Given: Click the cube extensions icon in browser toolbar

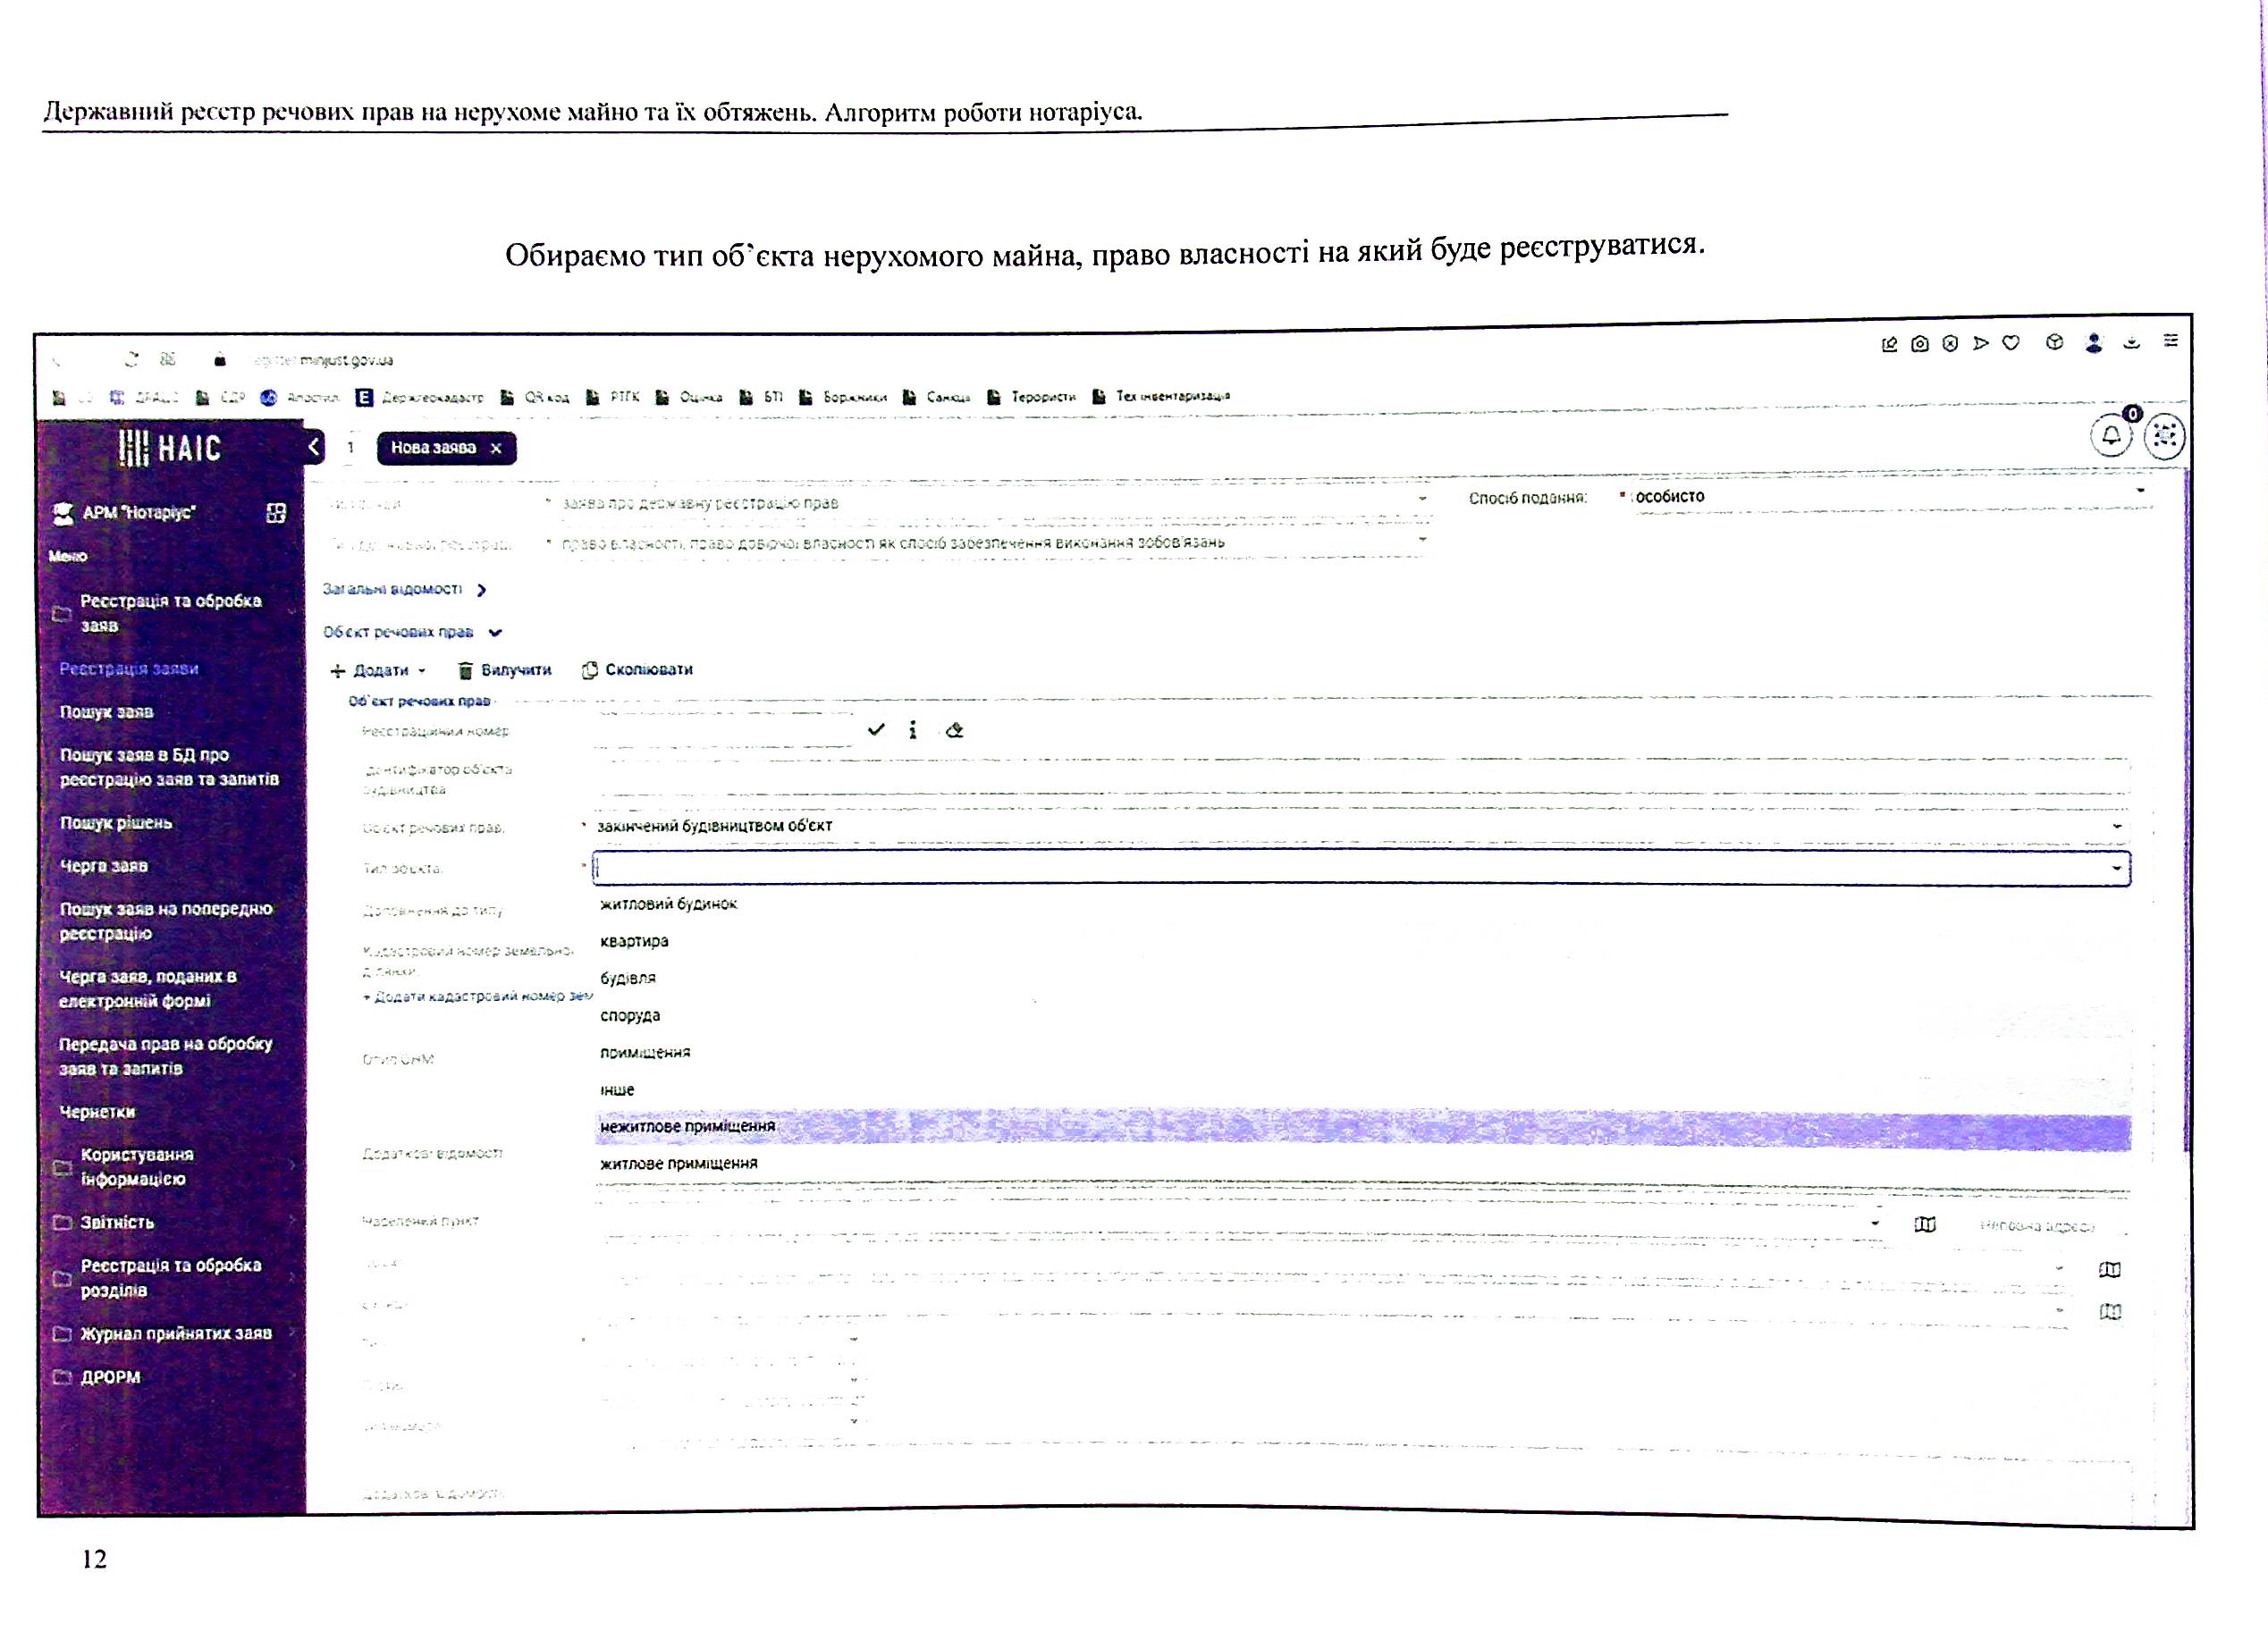Looking at the screenshot, I should 2055,343.
